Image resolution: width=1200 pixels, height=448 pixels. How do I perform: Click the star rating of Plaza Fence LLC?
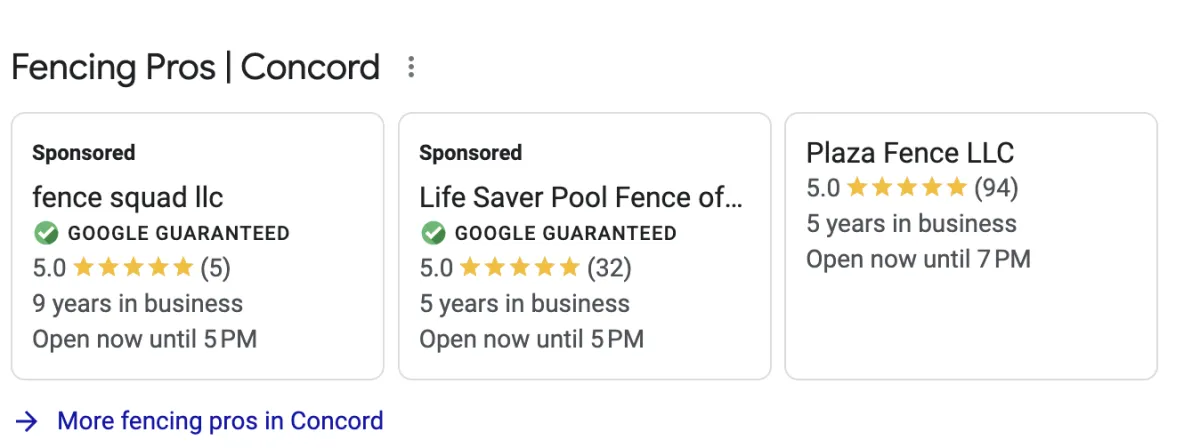907,187
